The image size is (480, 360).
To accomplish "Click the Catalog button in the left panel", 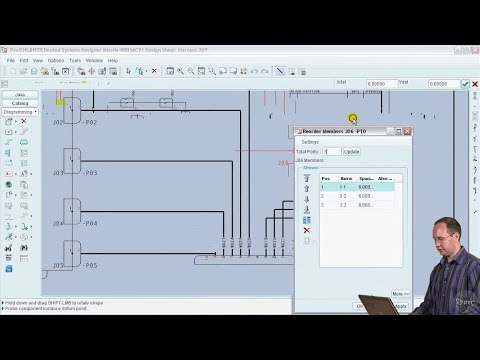I will (x=20, y=103).
